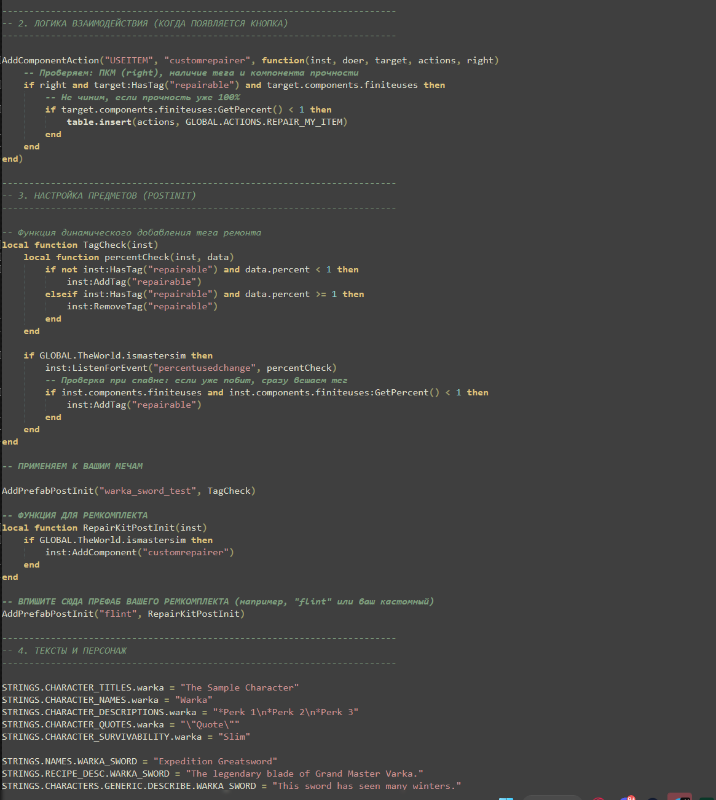
Task: Click the STRINGS.NAMES.WARKA_SWORD line
Action: click(x=139, y=761)
